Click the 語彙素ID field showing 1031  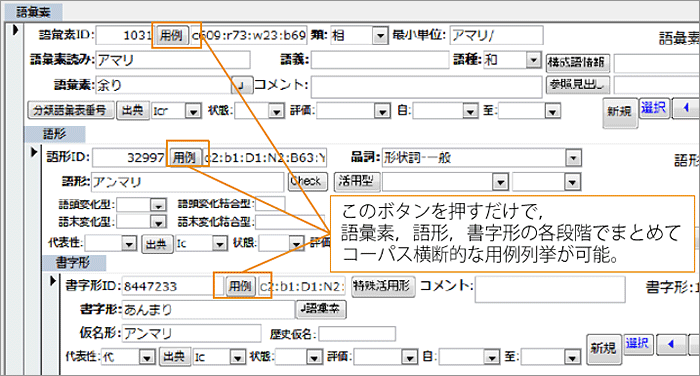point(125,35)
